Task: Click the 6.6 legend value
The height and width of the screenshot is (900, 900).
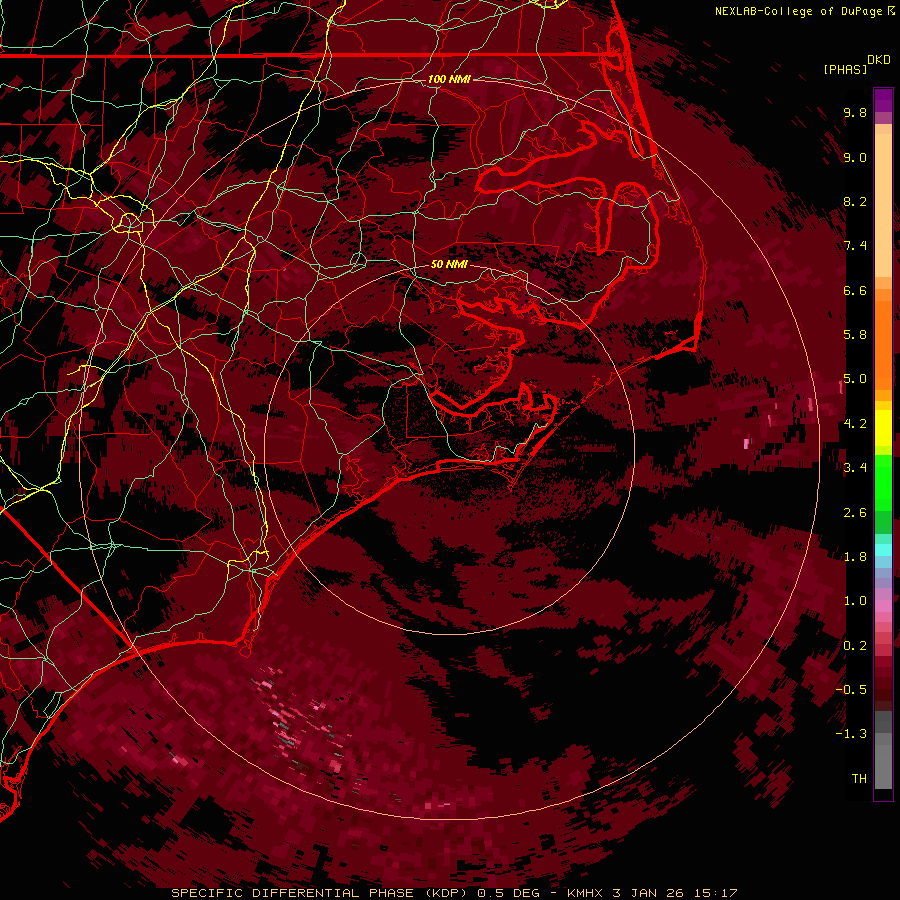Action: tap(855, 290)
